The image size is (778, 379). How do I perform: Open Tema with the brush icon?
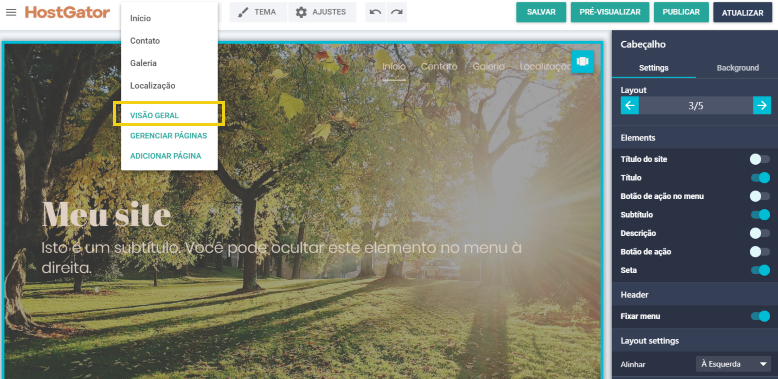click(x=258, y=12)
